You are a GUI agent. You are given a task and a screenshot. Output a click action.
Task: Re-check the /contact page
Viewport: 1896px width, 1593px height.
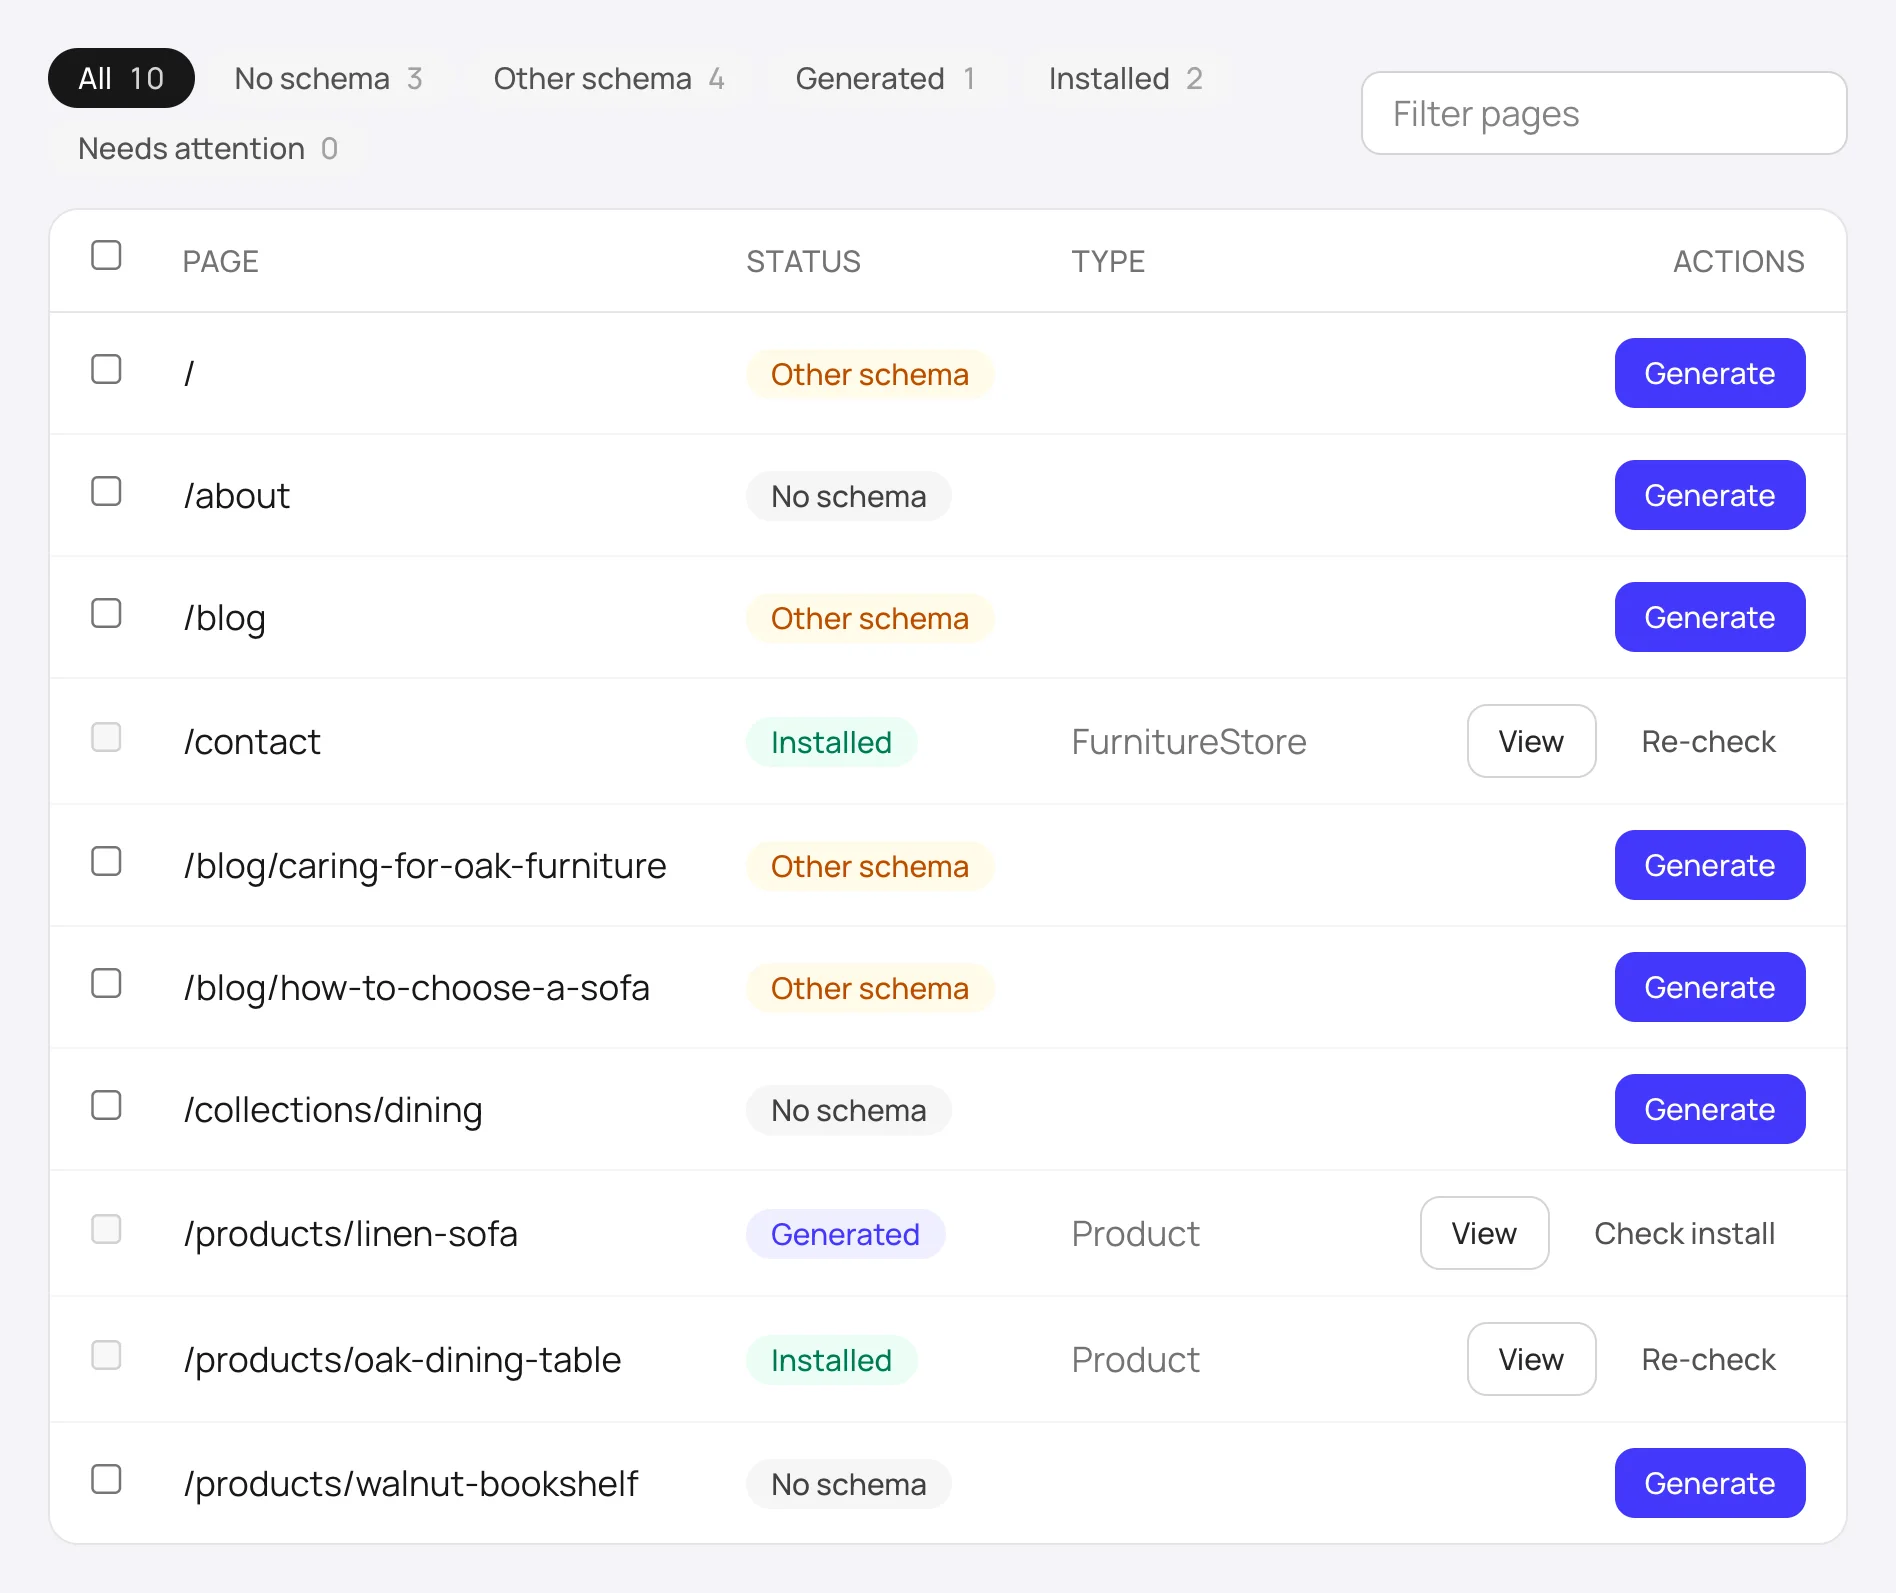click(1708, 741)
